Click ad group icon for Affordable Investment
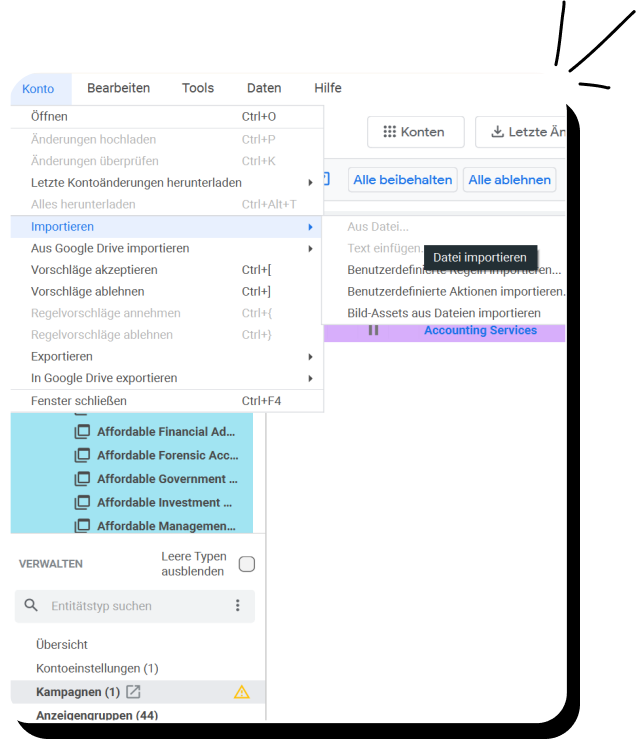Viewport: 636px width, 739px height. tap(82, 503)
